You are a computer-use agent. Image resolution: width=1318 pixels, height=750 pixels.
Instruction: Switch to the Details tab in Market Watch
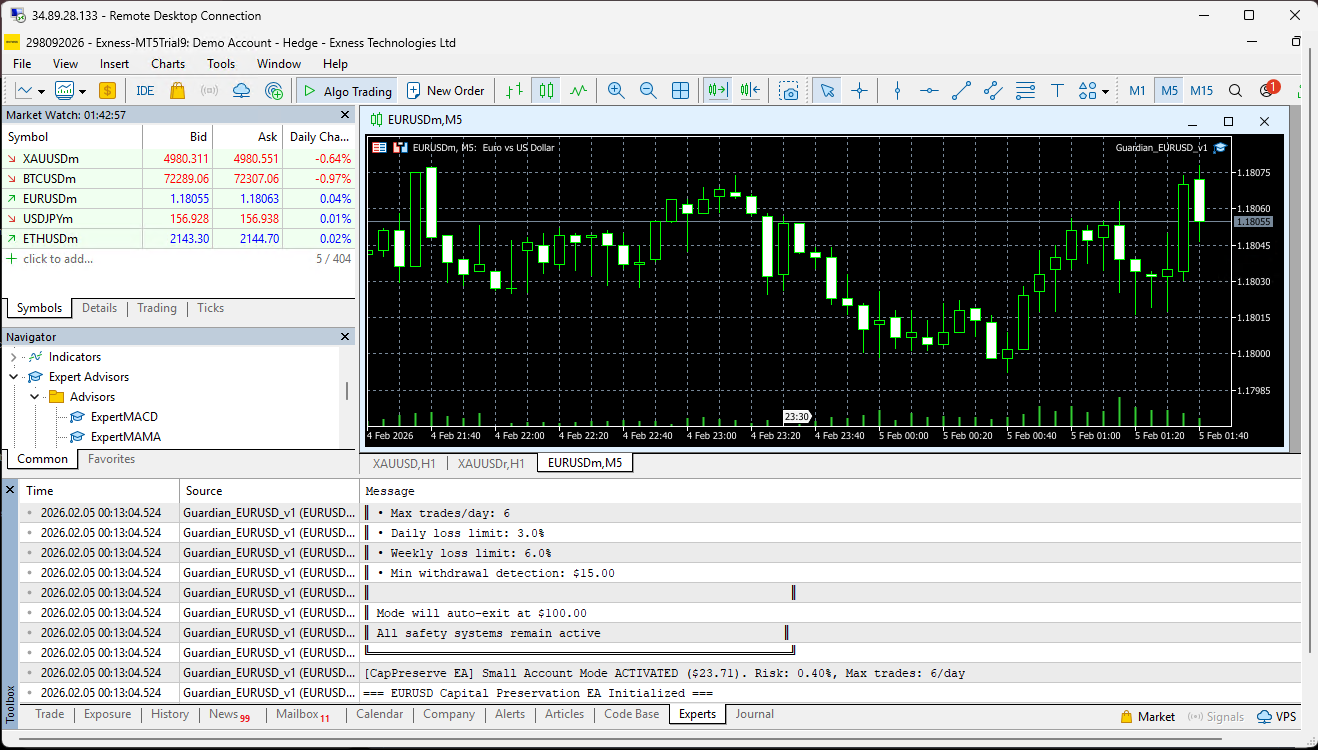point(99,308)
